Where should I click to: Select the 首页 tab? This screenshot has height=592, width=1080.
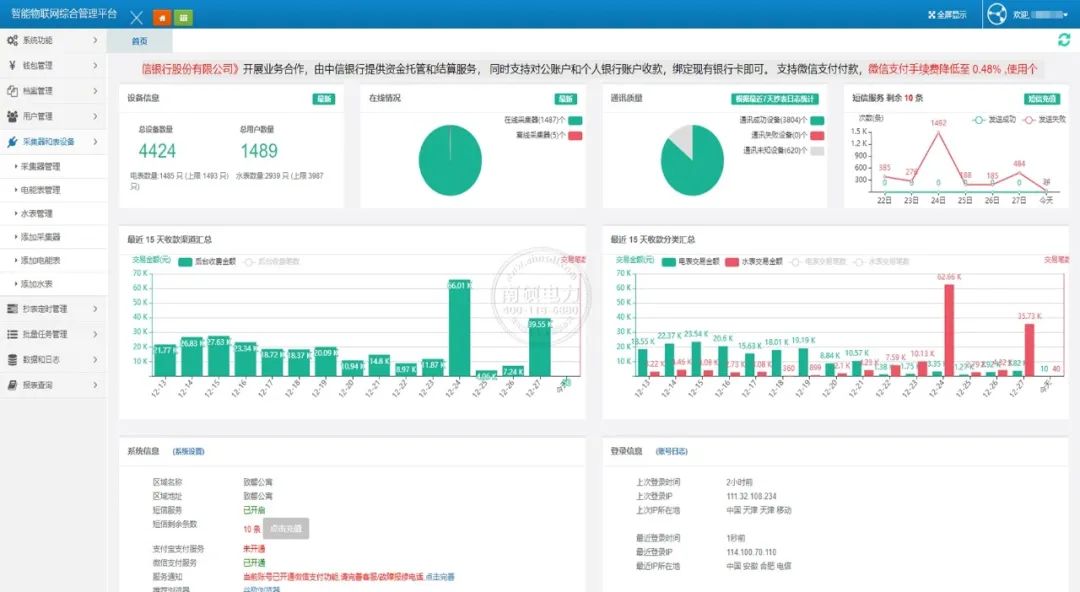coord(139,41)
